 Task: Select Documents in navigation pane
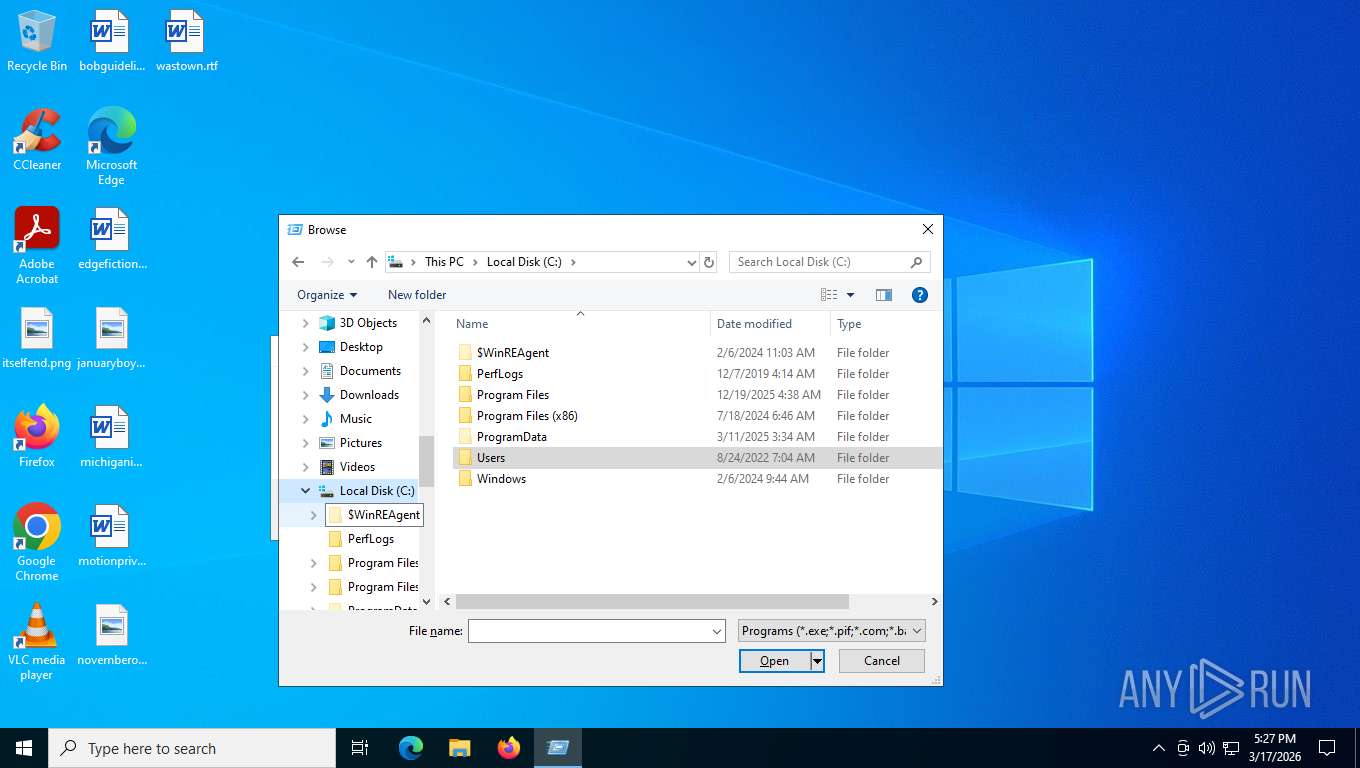[x=370, y=371]
